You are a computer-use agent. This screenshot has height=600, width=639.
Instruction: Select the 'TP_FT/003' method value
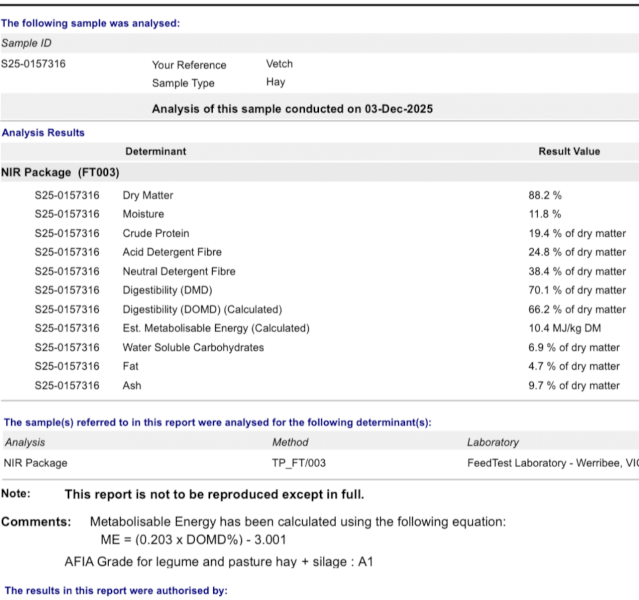point(298,463)
